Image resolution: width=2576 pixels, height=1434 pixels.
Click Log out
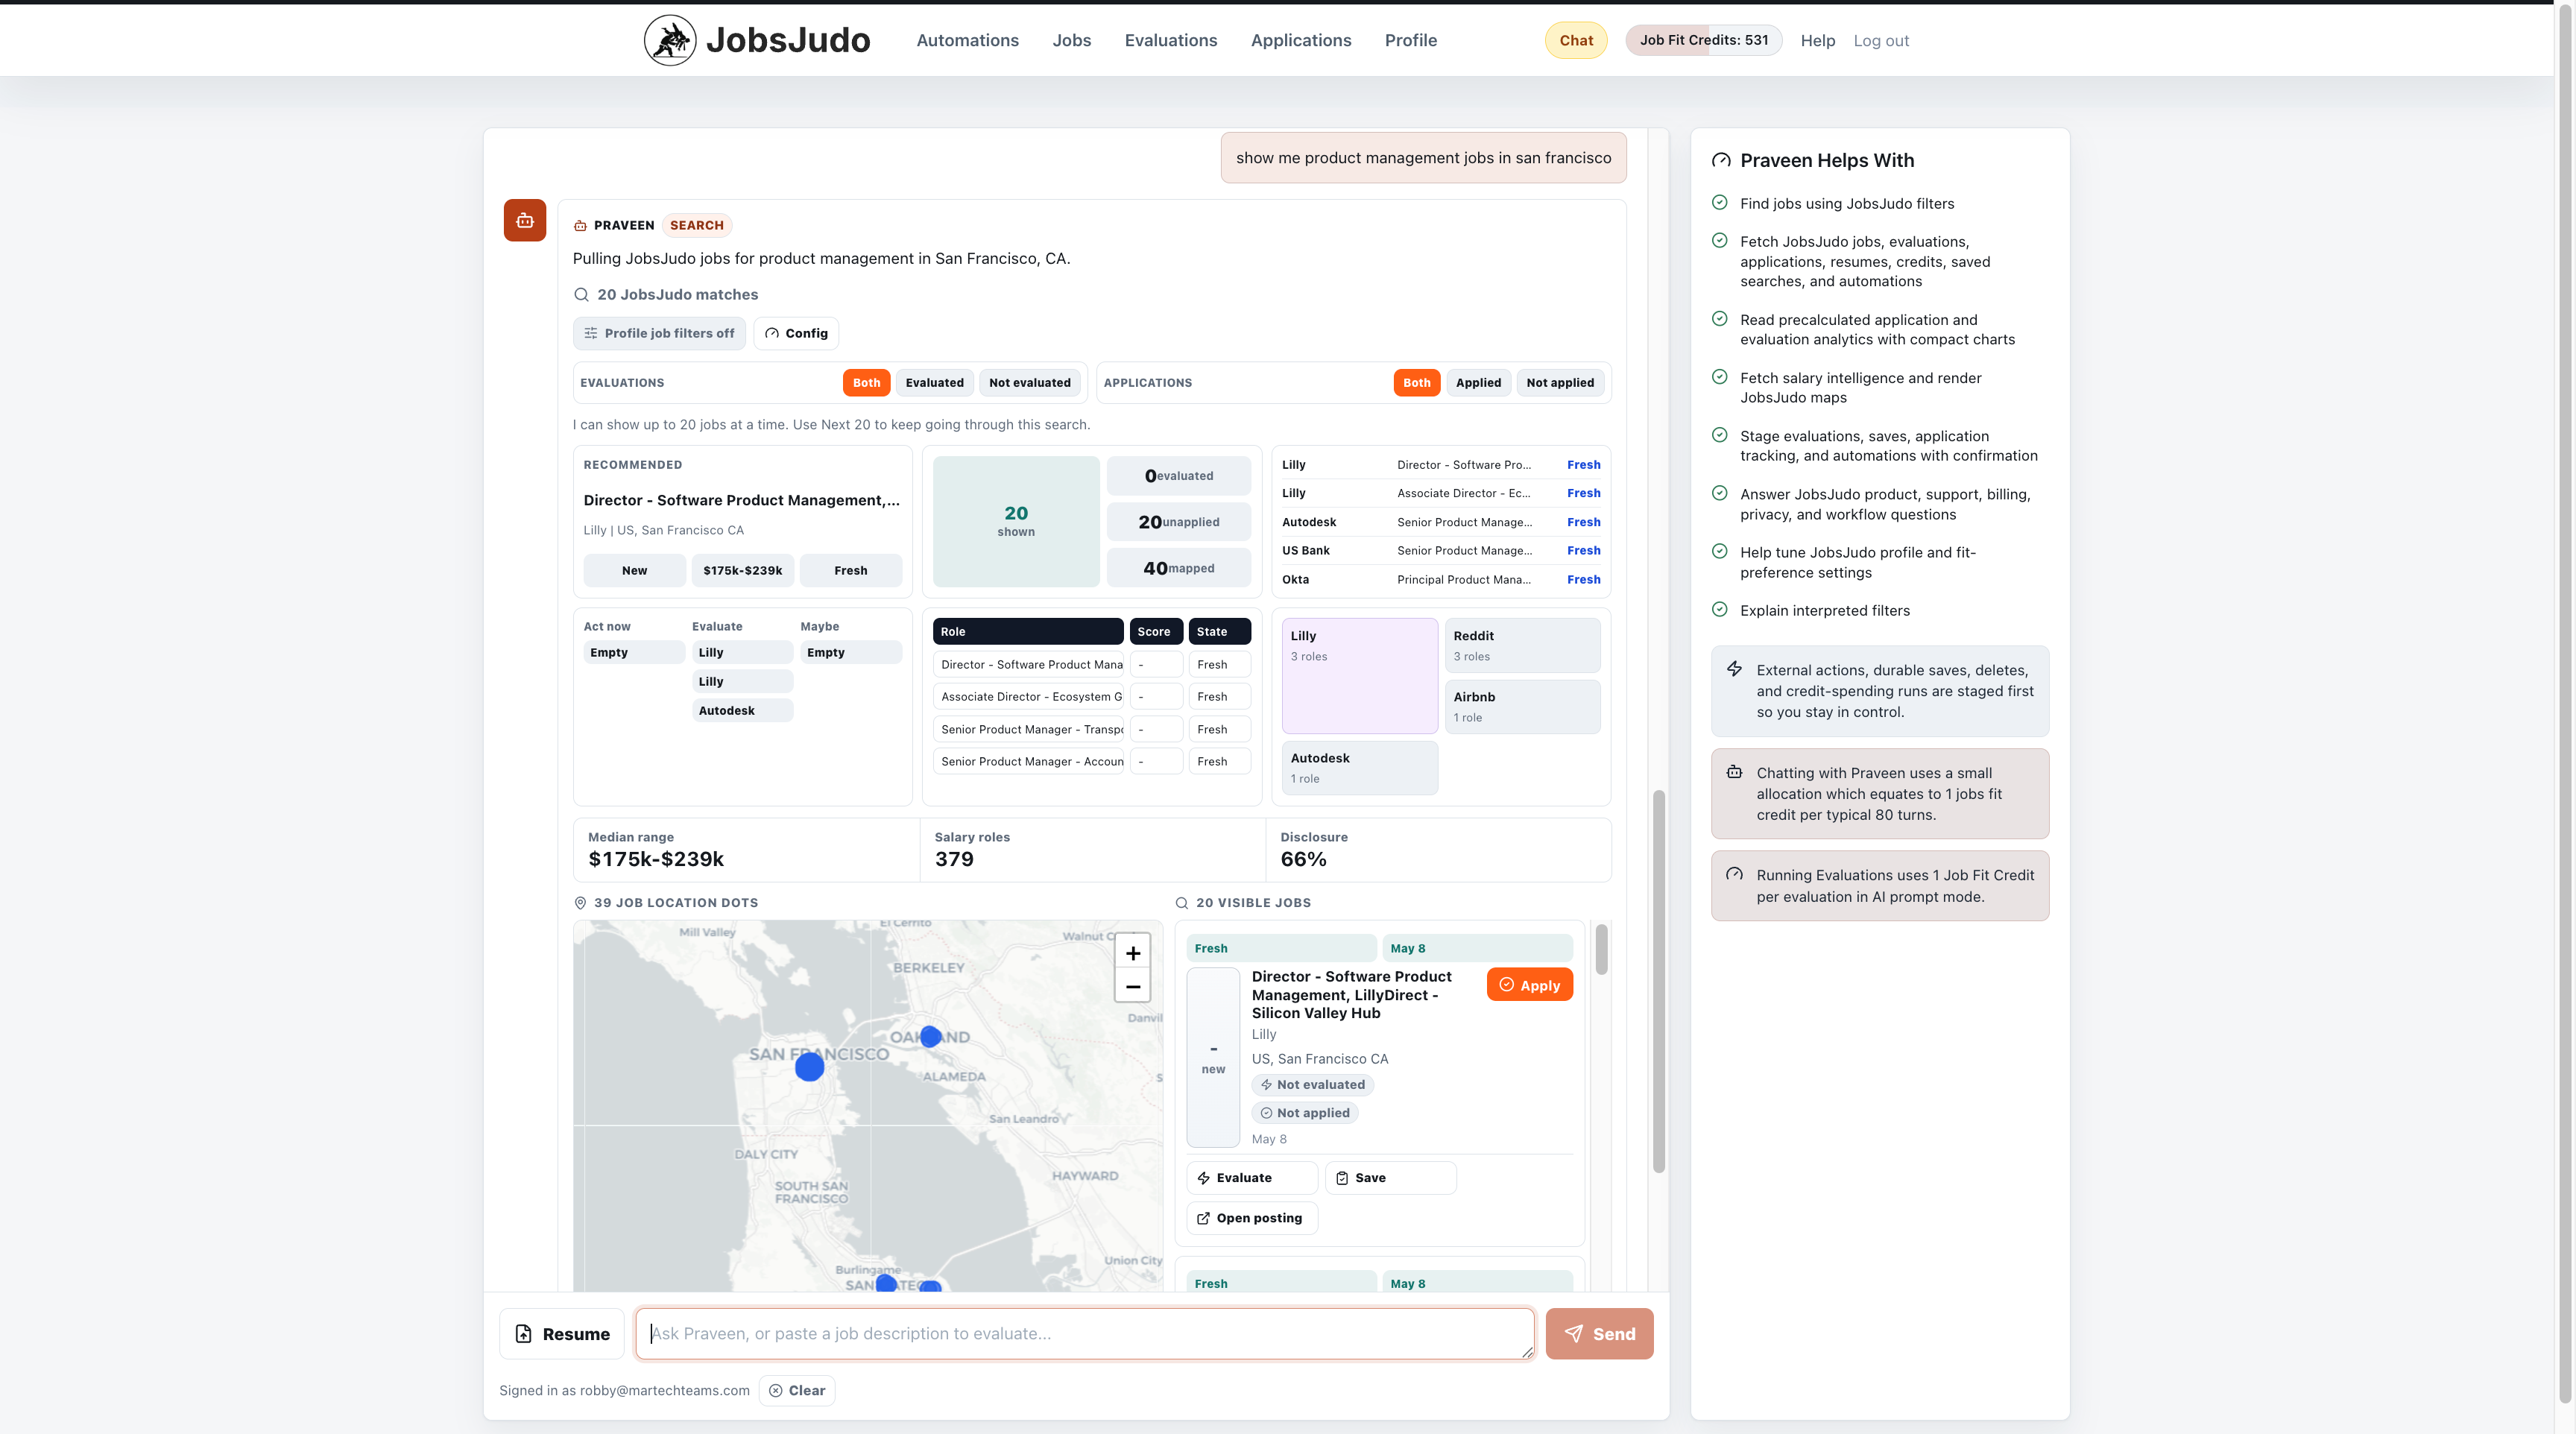(x=1881, y=41)
